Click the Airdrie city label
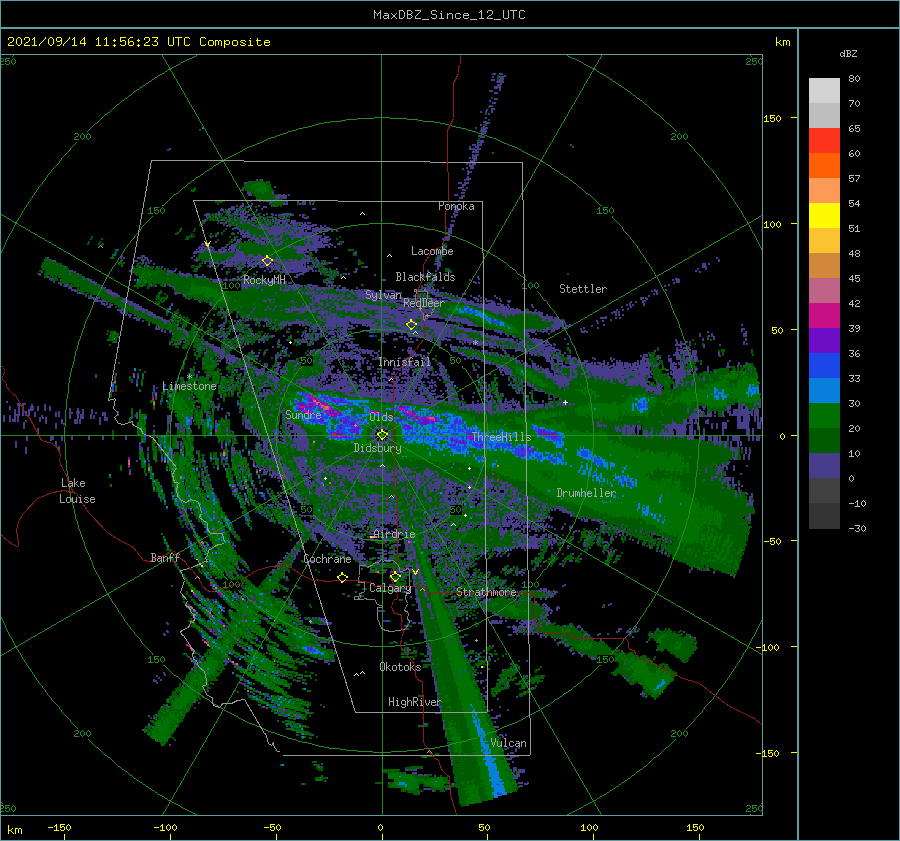 [394, 534]
